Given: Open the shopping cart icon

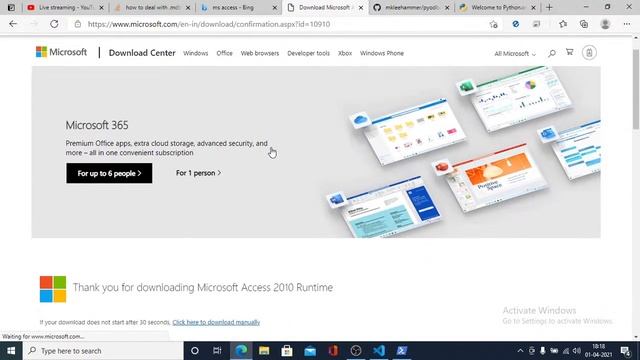Looking at the screenshot, I should [569, 52].
